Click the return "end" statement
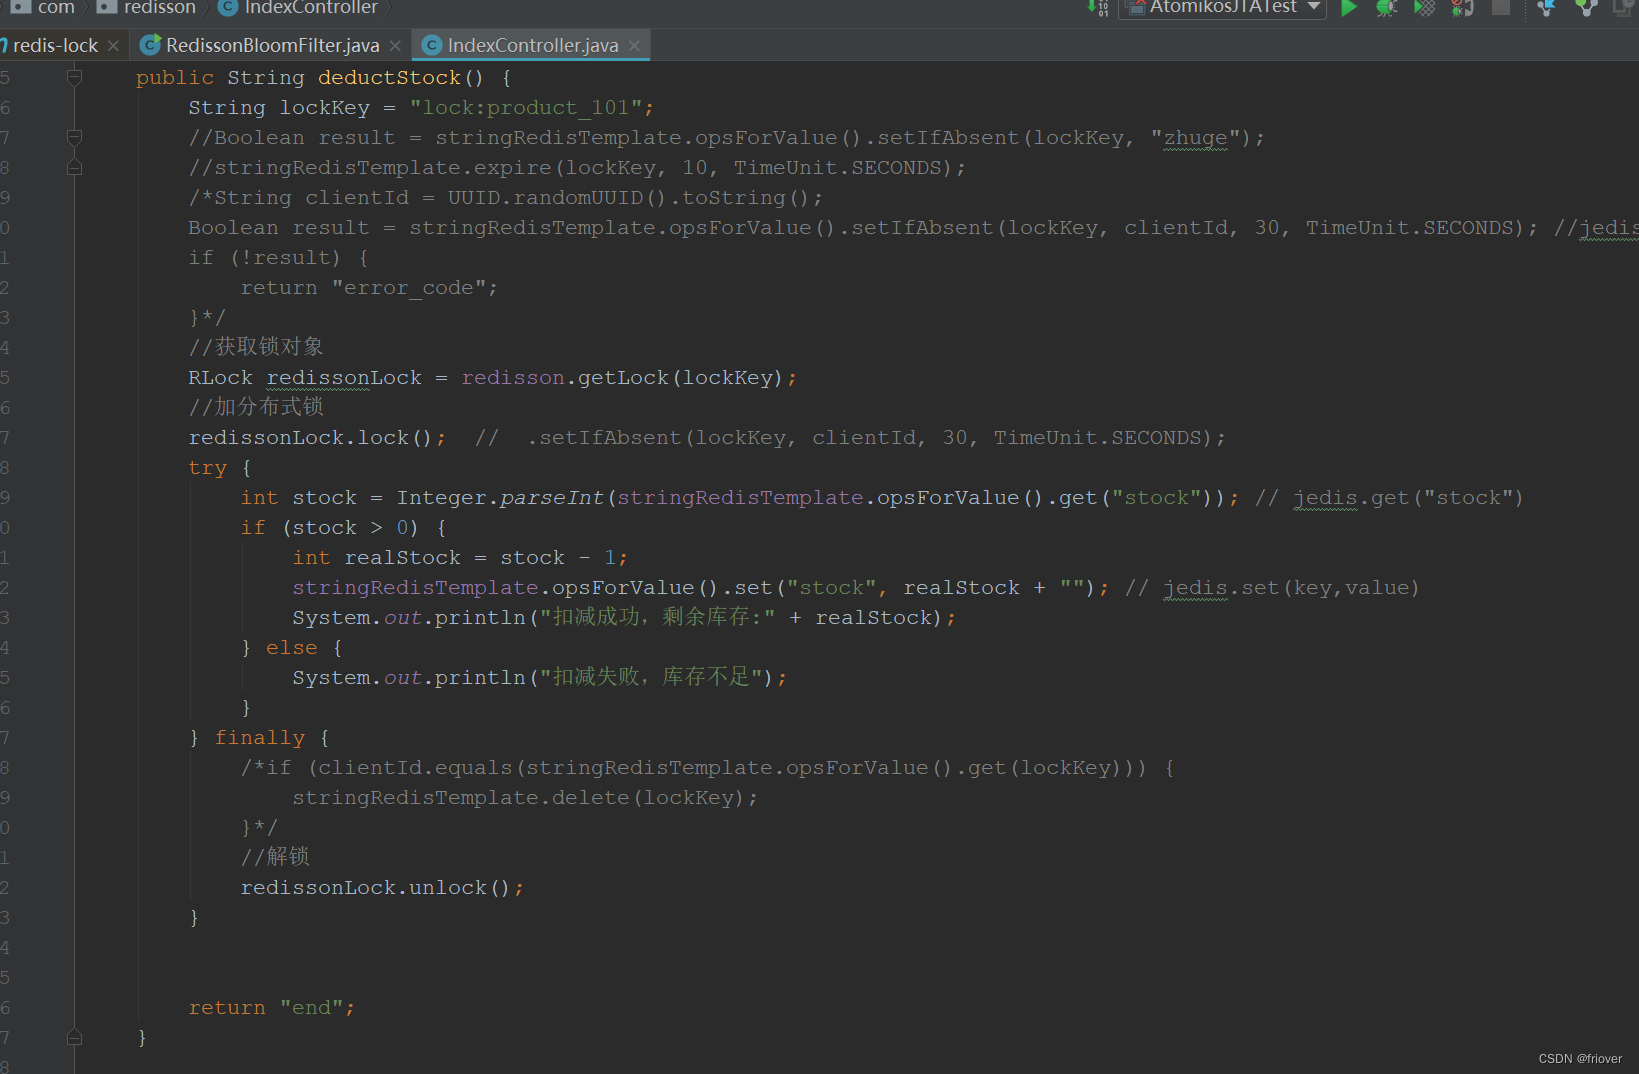Image resolution: width=1639 pixels, height=1074 pixels. click(x=272, y=1007)
